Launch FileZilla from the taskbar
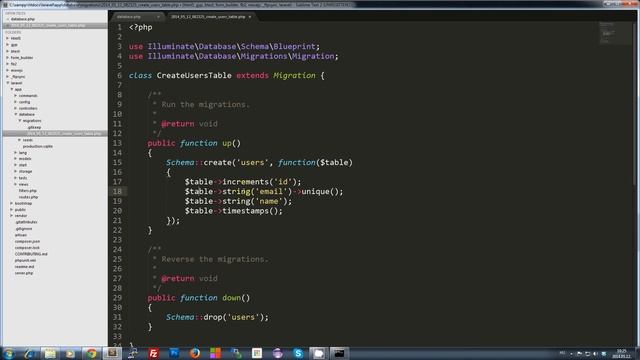 tap(153, 353)
